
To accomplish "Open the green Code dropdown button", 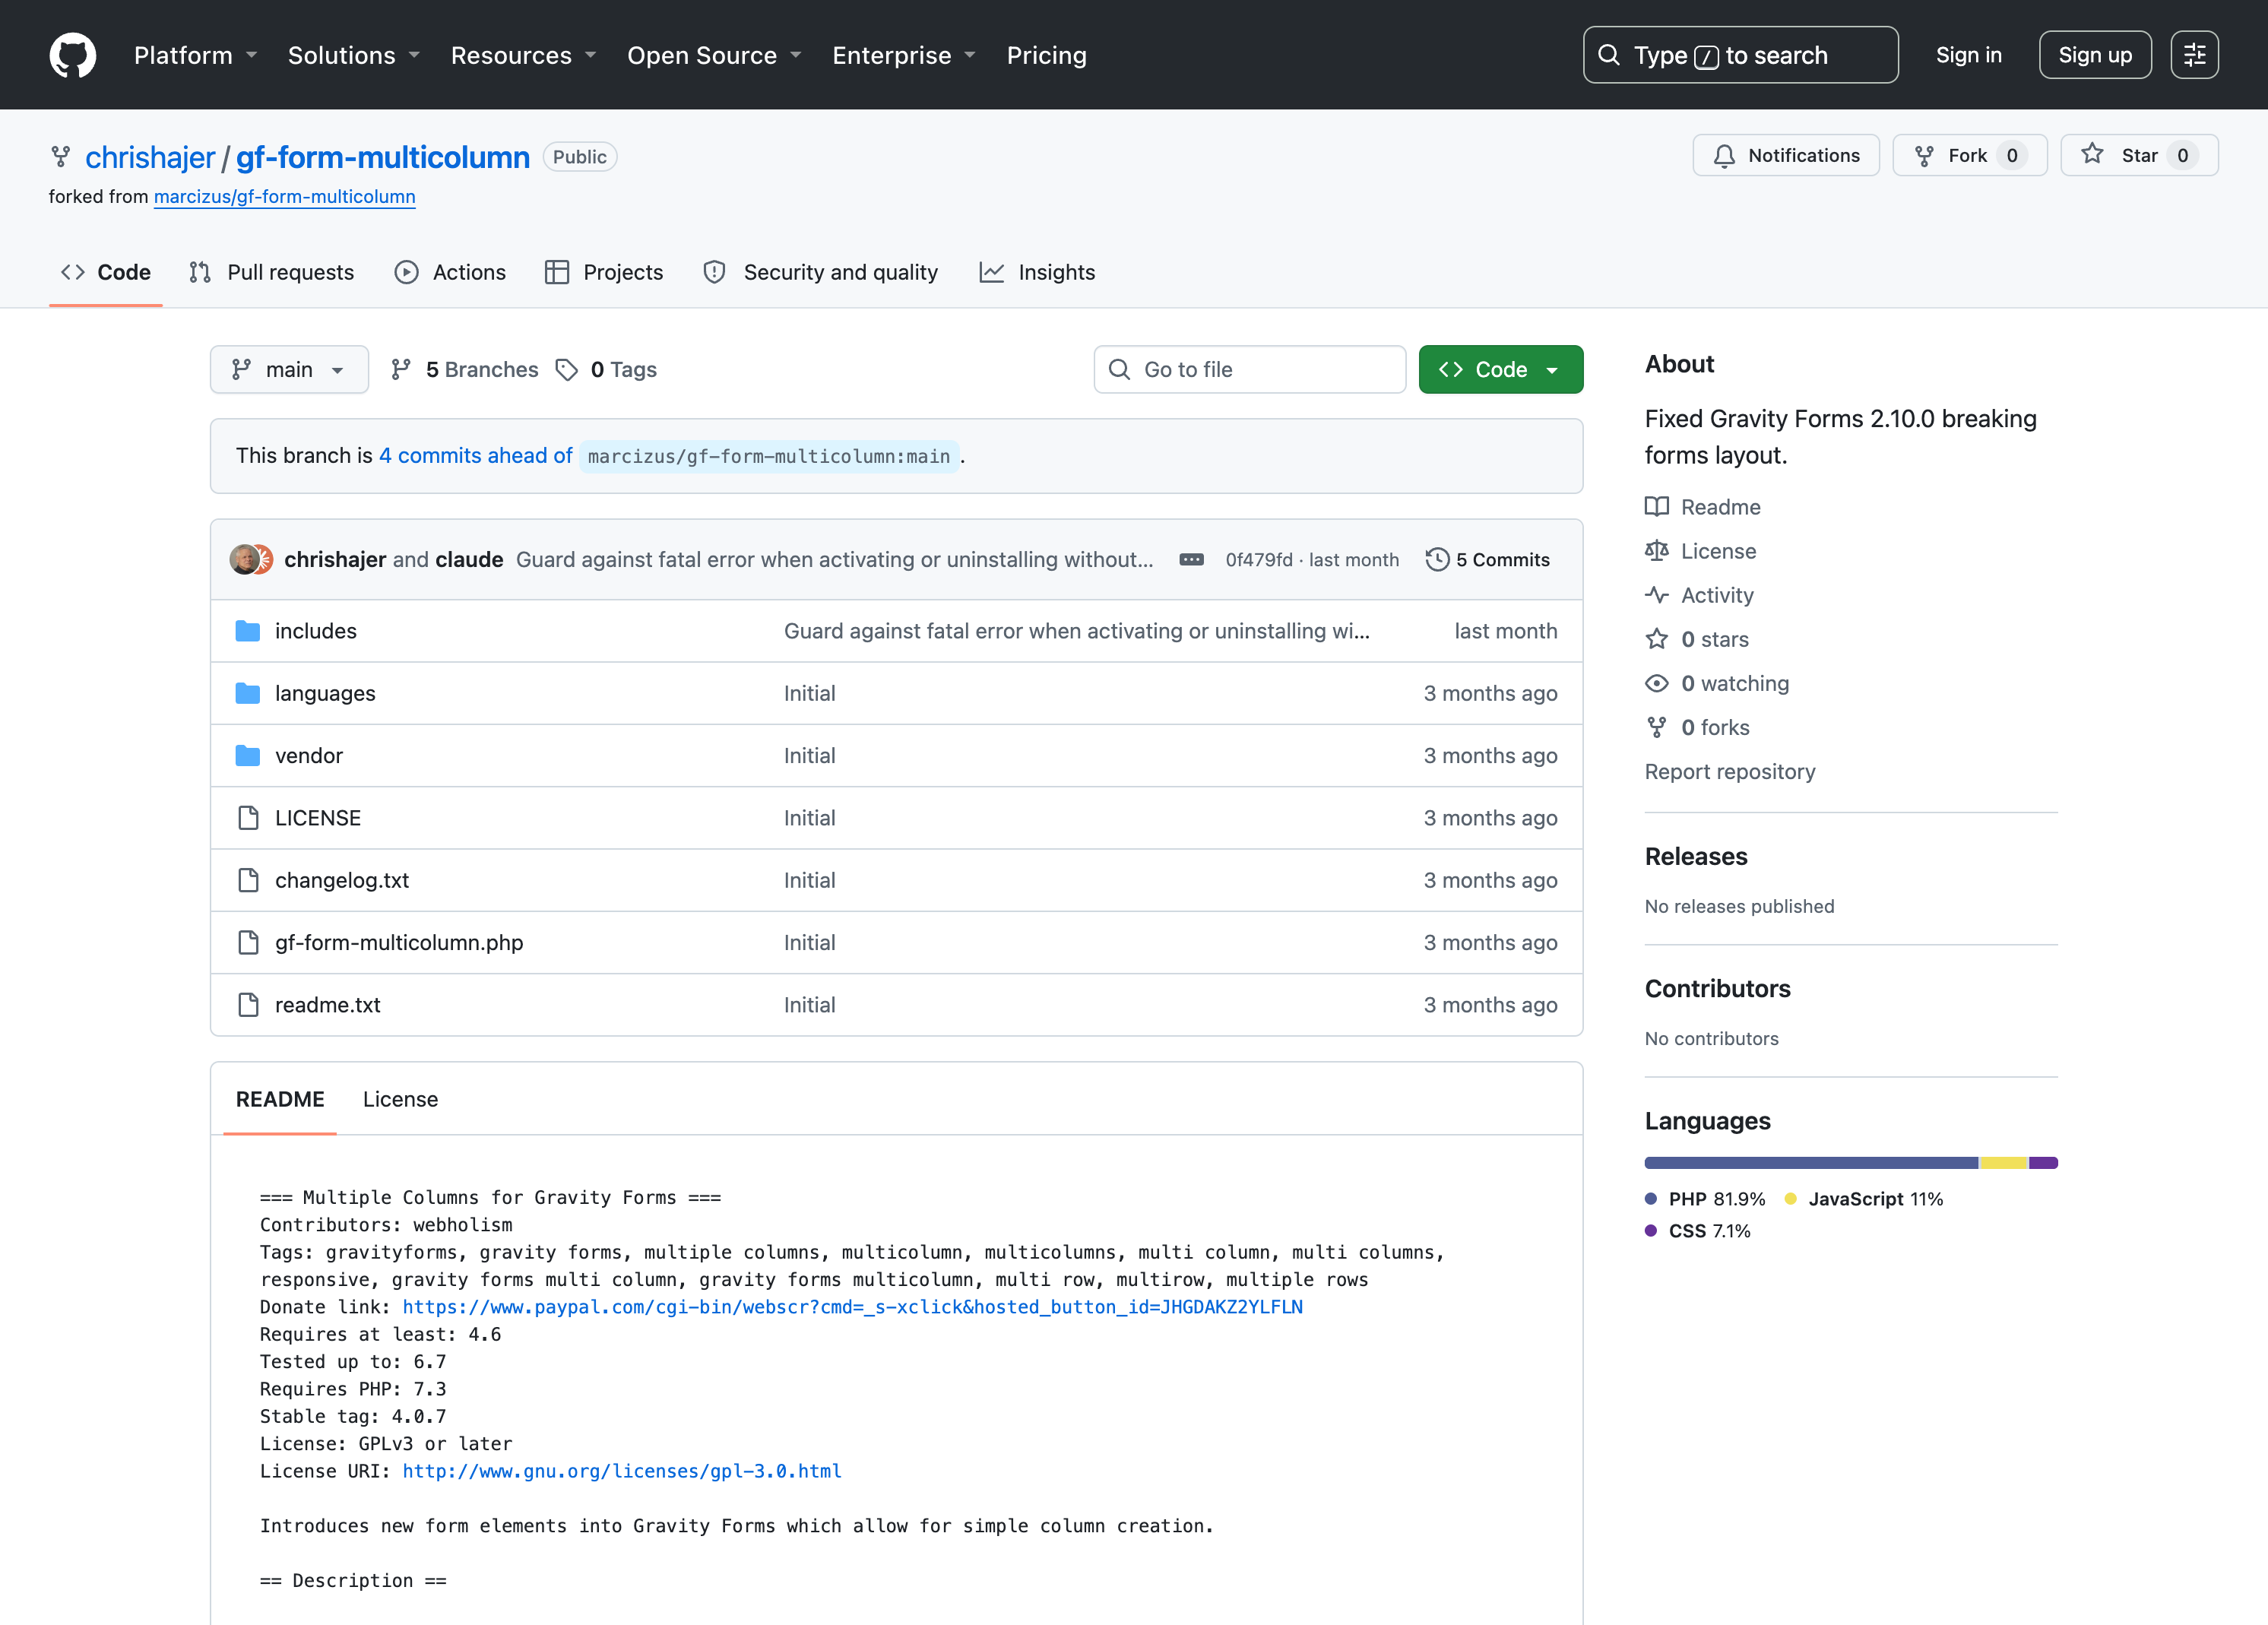I will (1500, 370).
